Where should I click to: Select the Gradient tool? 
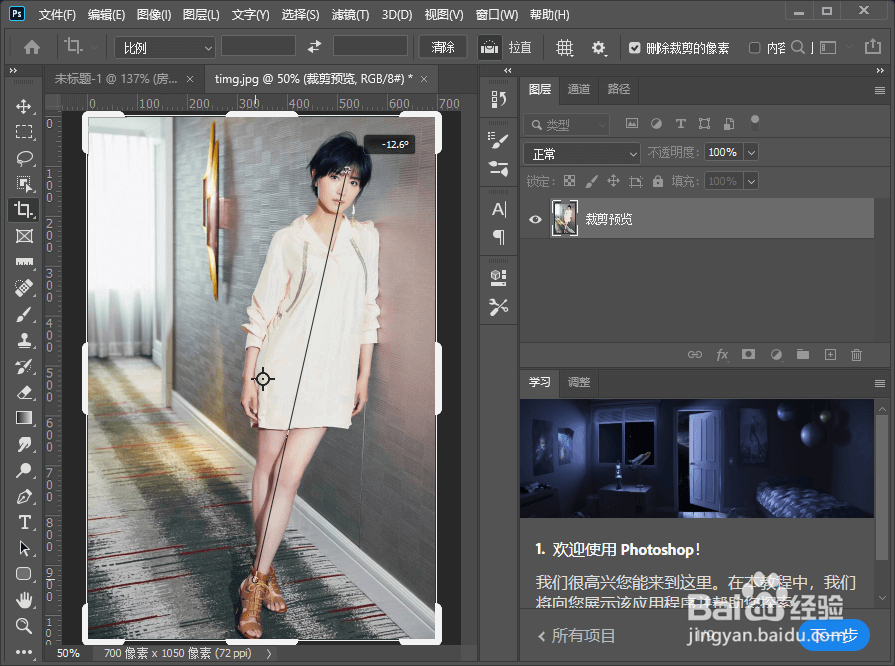pos(23,418)
